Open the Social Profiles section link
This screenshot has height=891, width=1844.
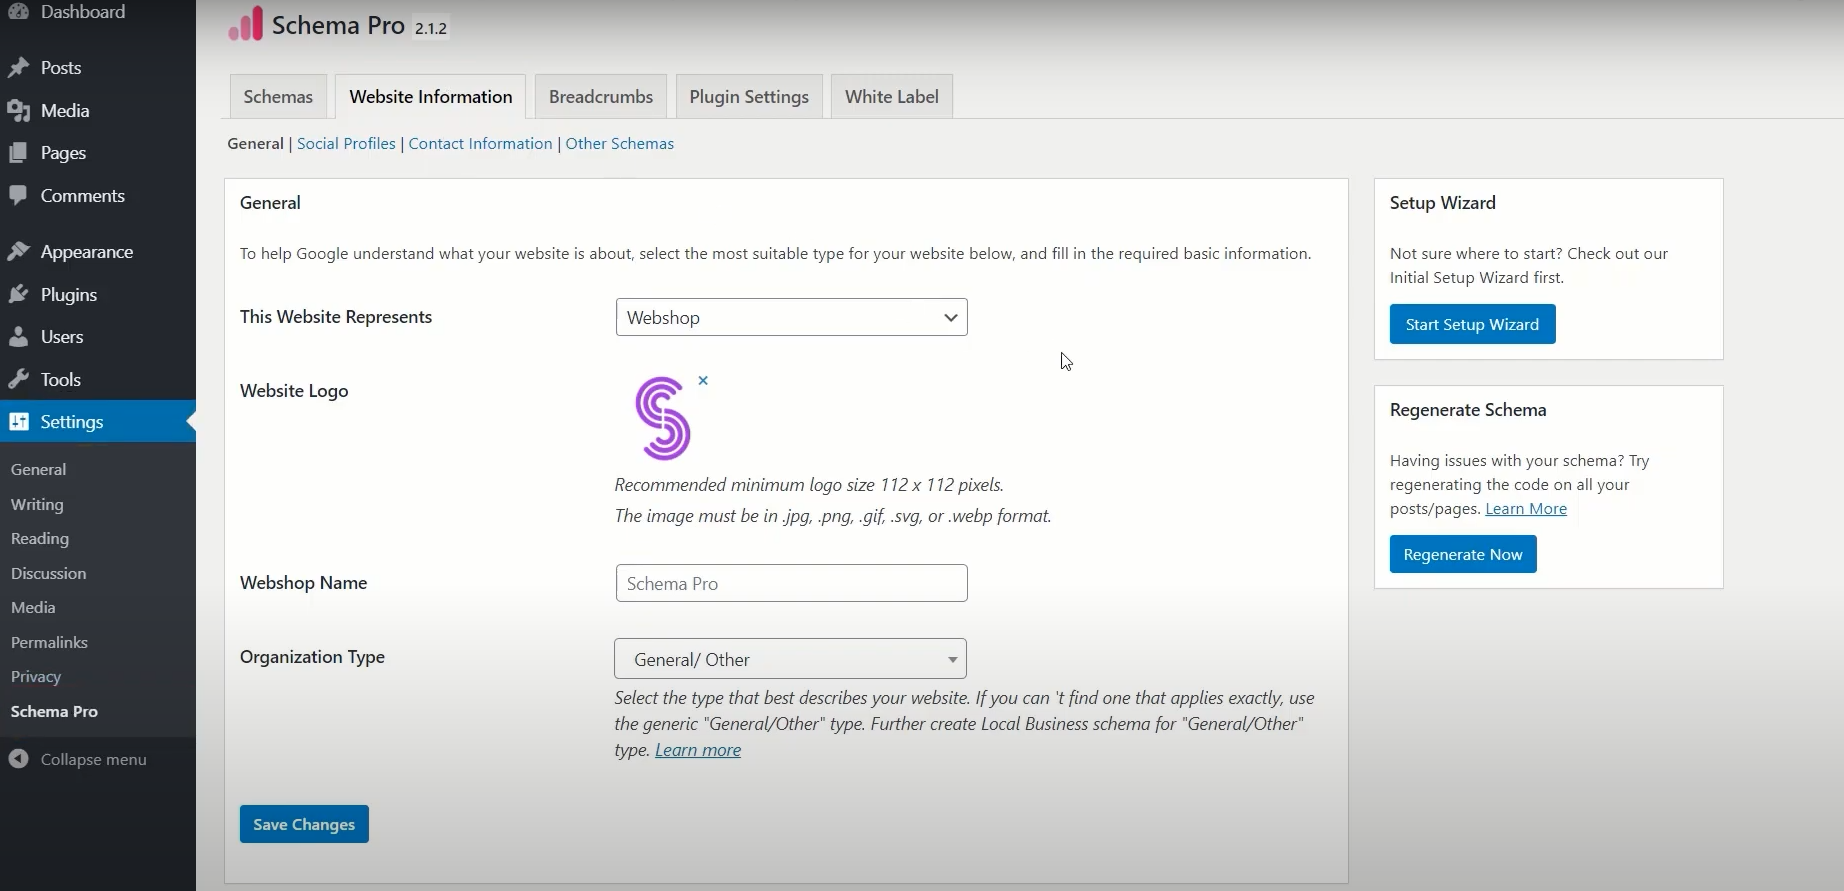[x=346, y=144]
